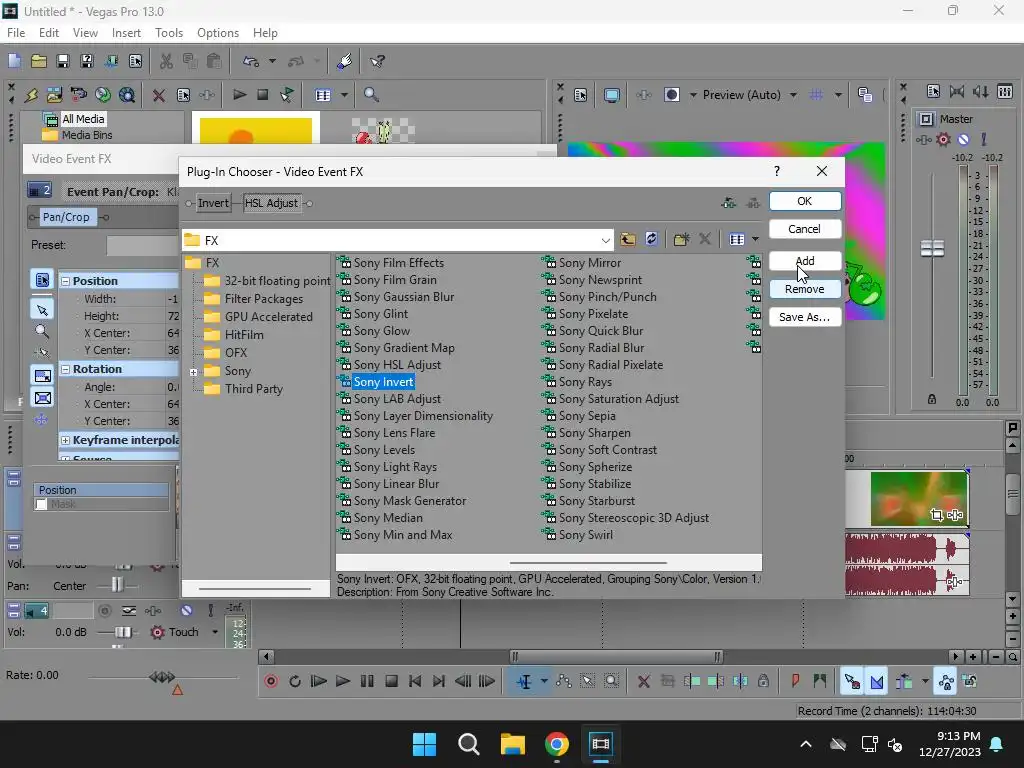Click the Master volume fader

[932, 248]
